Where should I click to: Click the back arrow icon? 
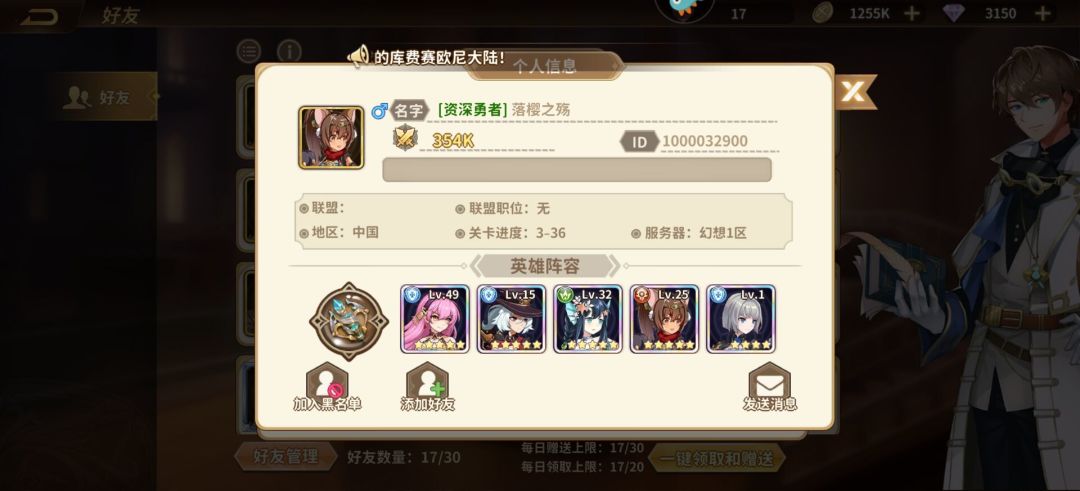[x=39, y=15]
